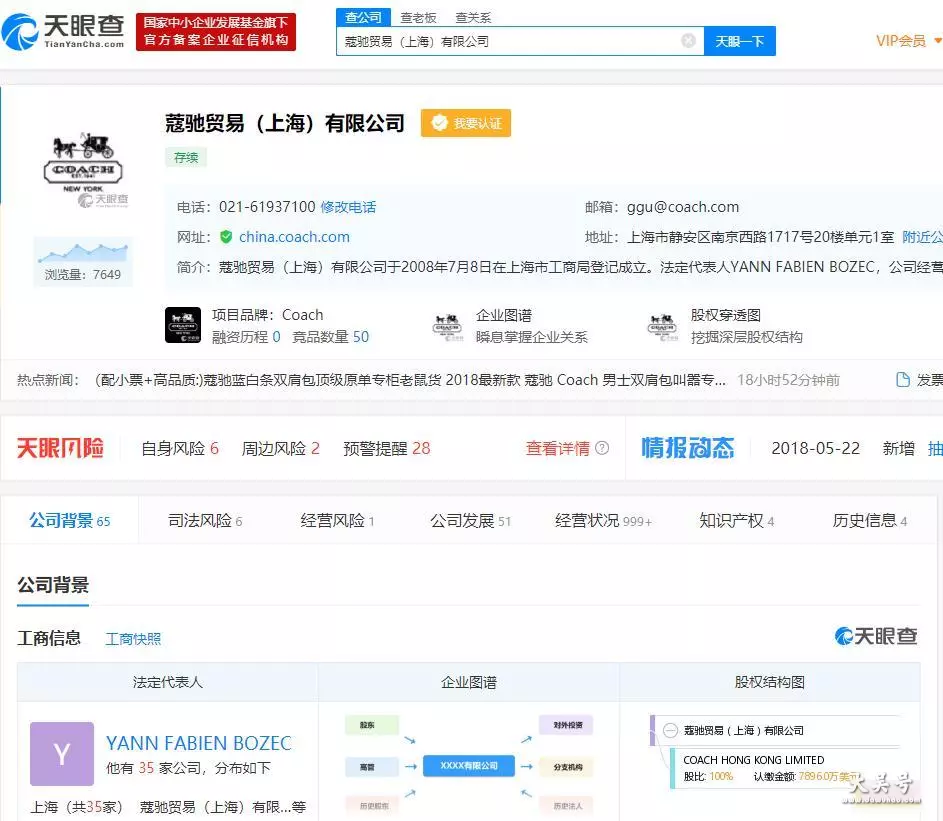Click the VIP会员 label
The image size is (943, 821).
tap(901, 41)
